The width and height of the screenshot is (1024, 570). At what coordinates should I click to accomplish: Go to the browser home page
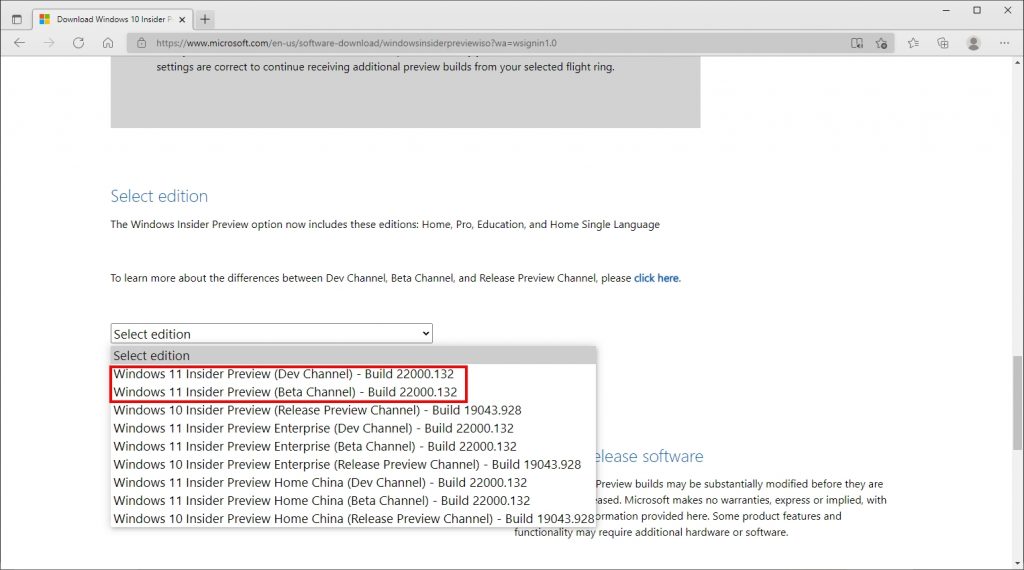[x=108, y=43]
